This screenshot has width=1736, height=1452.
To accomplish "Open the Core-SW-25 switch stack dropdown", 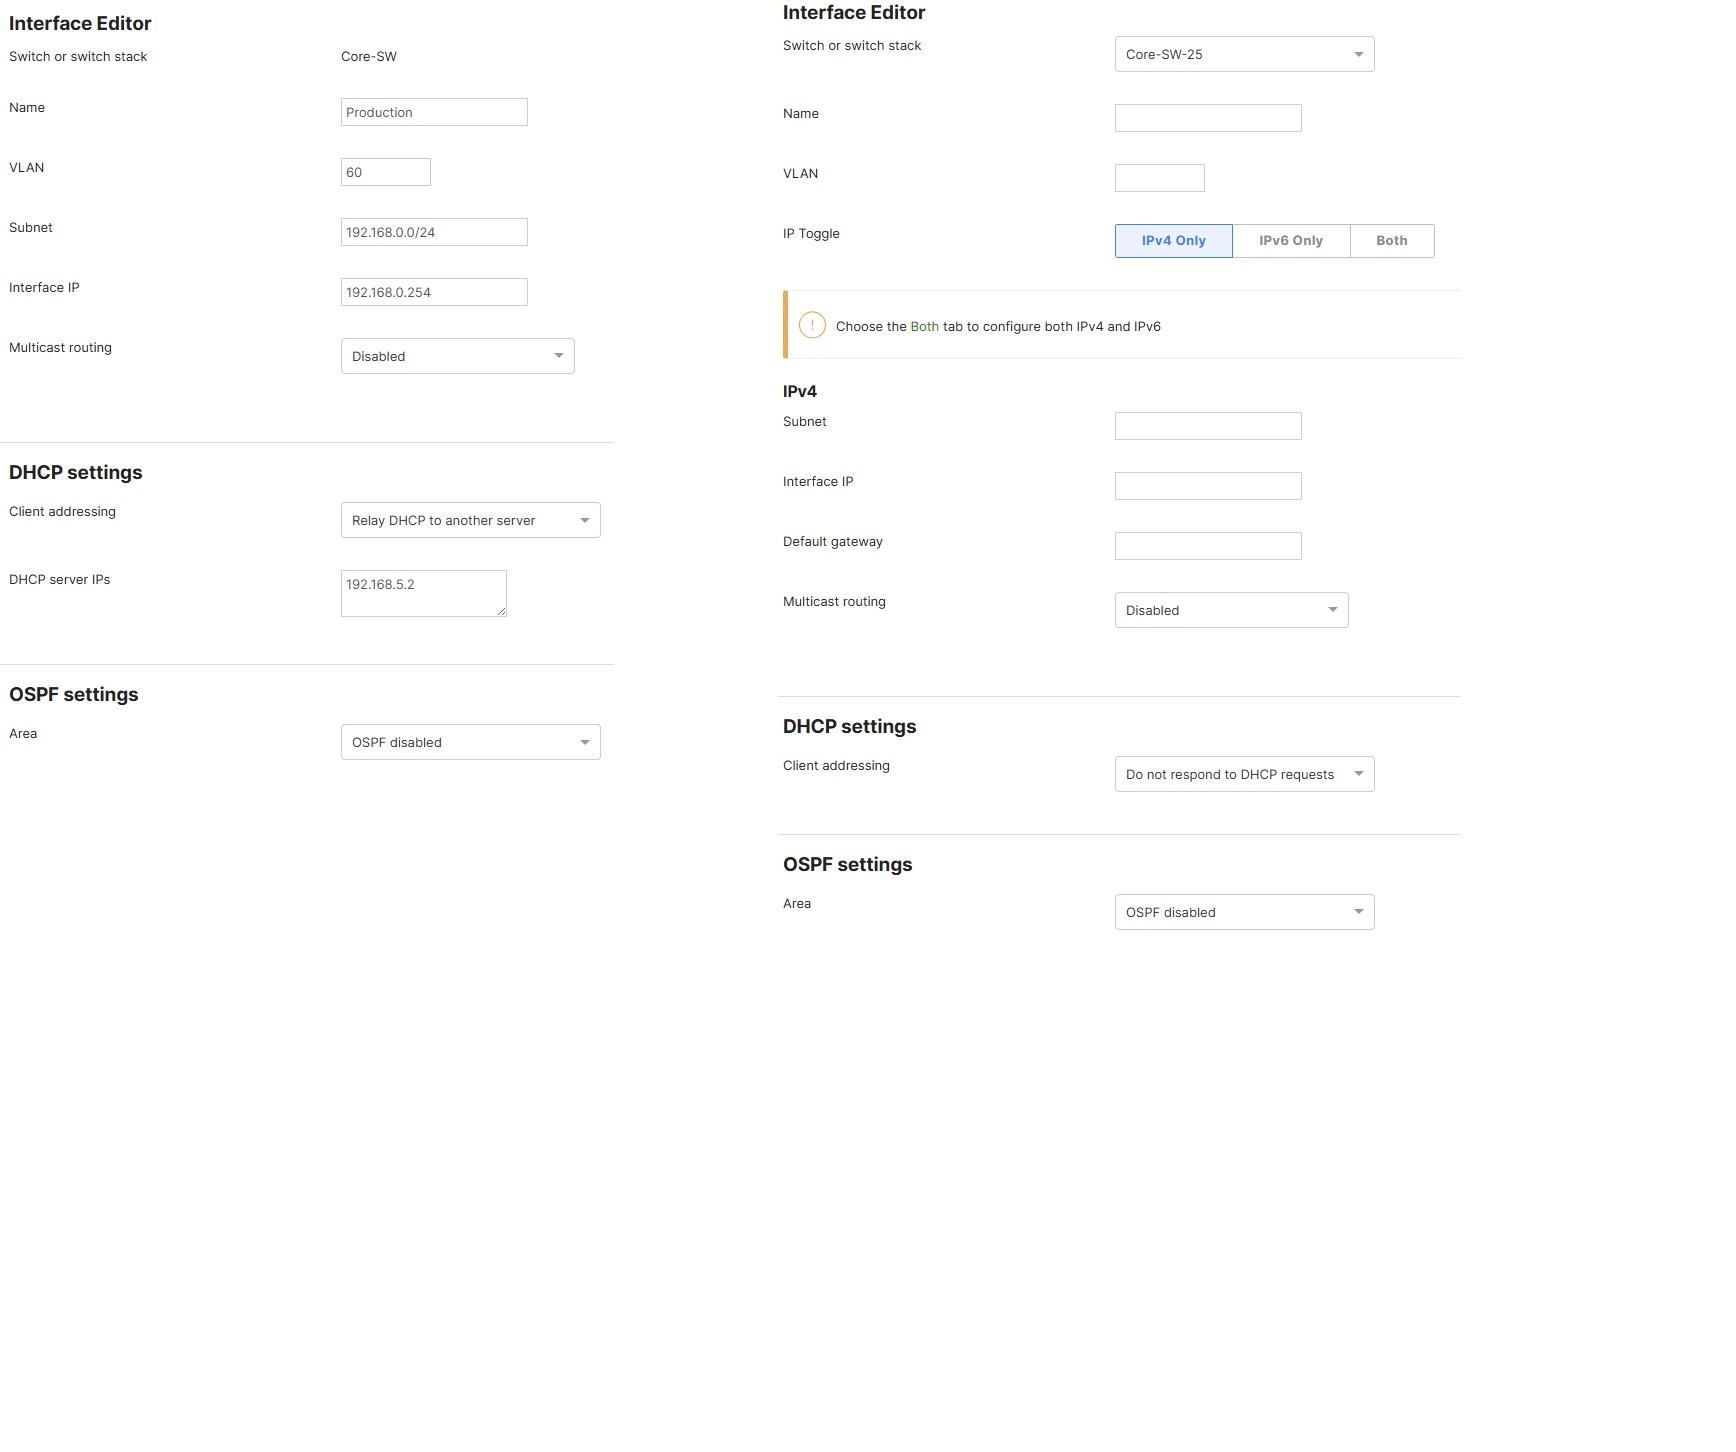I will [x=1244, y=54].
